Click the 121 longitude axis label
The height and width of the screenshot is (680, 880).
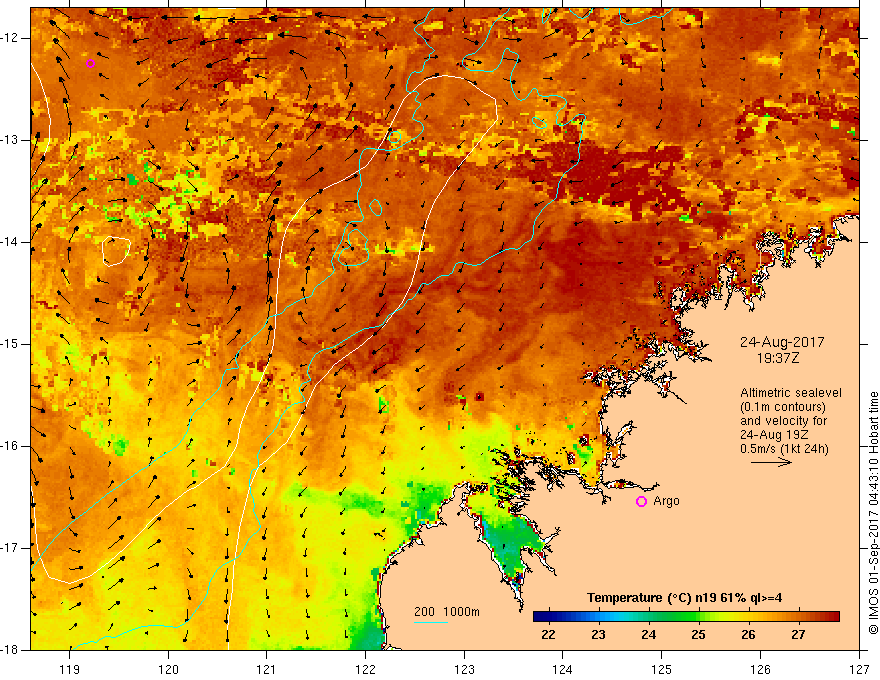click(267, 669)
